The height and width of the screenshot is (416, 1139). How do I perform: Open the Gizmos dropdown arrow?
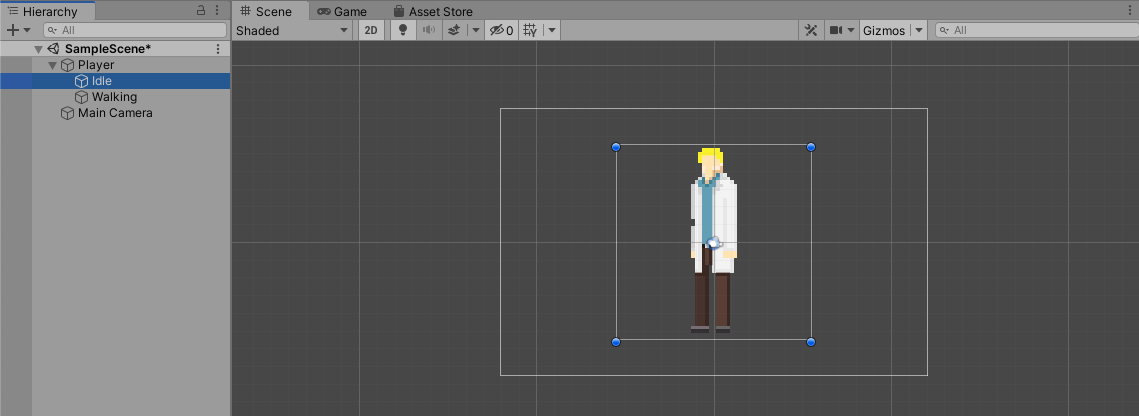point(919,30)
